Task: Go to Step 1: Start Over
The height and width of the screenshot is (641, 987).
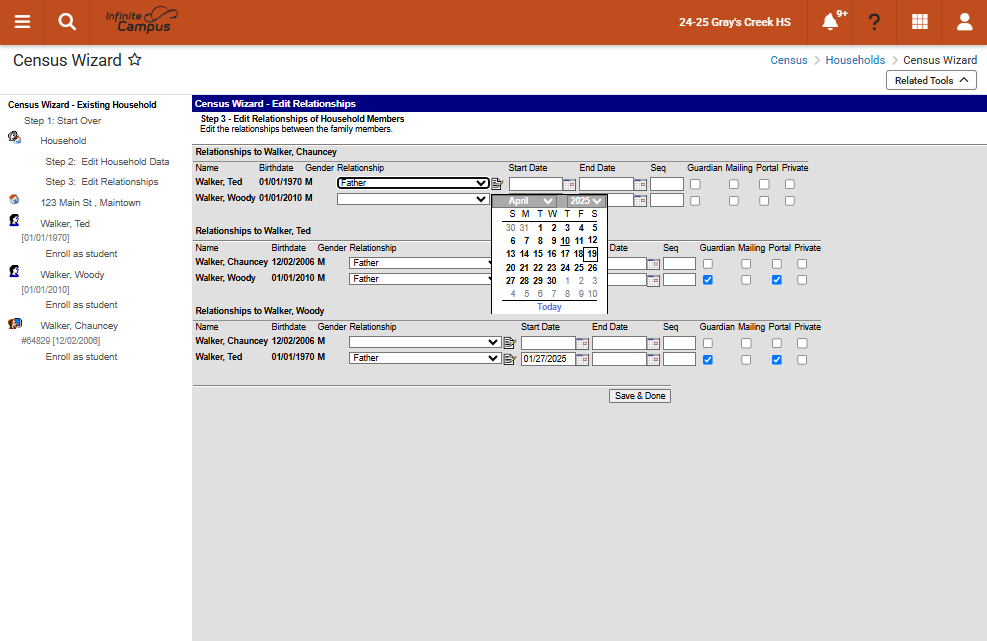Action: (x=62, y=120)
